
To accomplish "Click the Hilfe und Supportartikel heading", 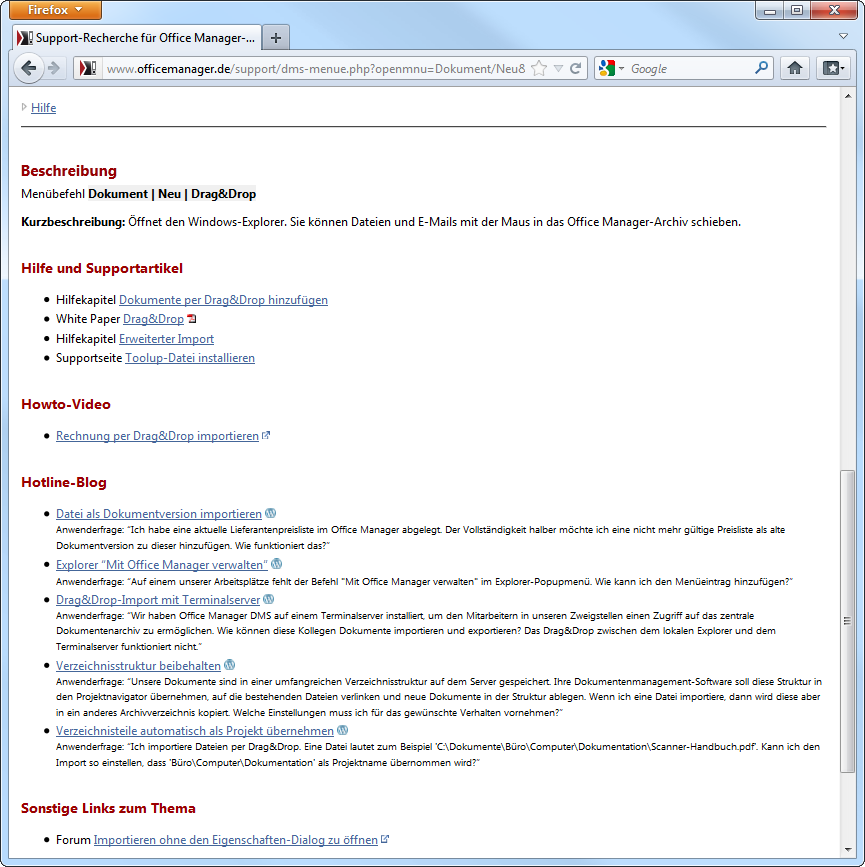I will pos(102,268).
